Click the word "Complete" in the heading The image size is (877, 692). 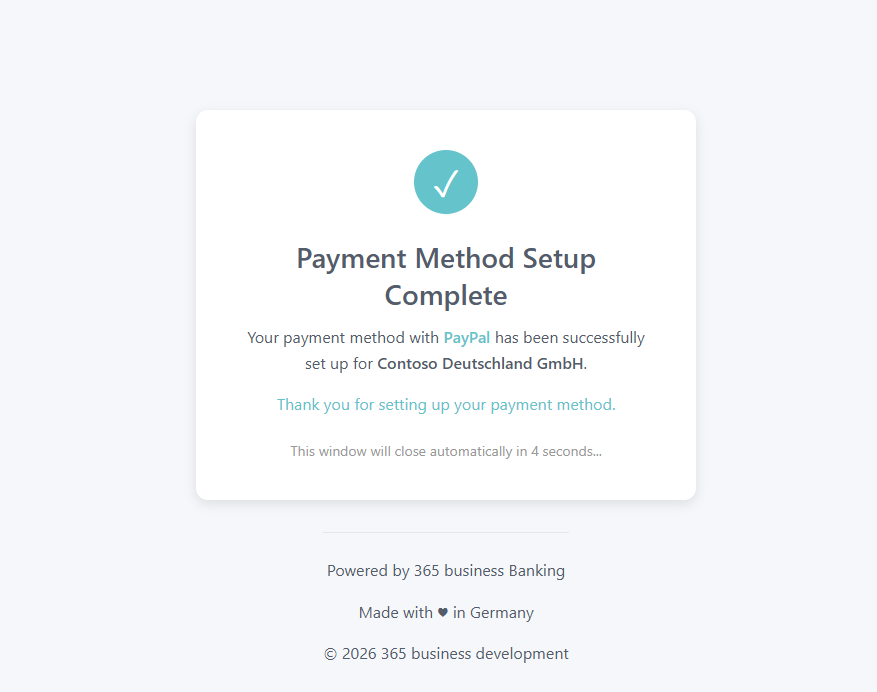tap(446, 296)
